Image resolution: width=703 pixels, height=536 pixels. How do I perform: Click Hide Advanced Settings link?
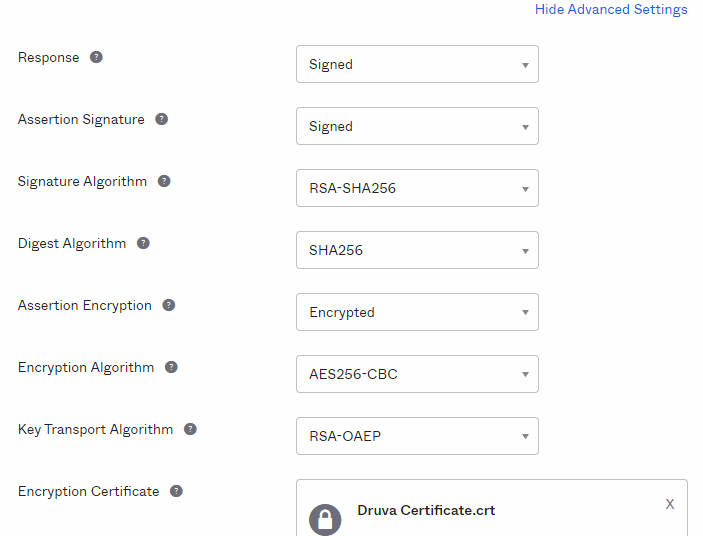pyautogui.click(x=611, y=10)
